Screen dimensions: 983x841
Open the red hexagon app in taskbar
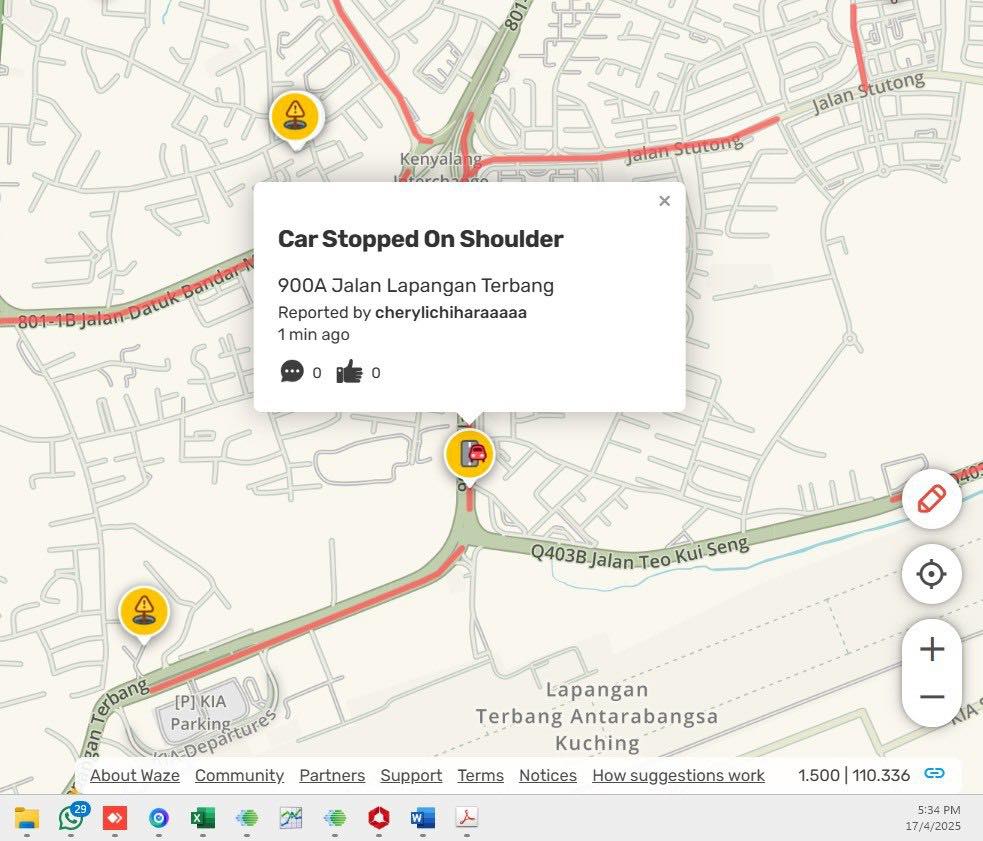pyautogui.click(x=379, y=818)
